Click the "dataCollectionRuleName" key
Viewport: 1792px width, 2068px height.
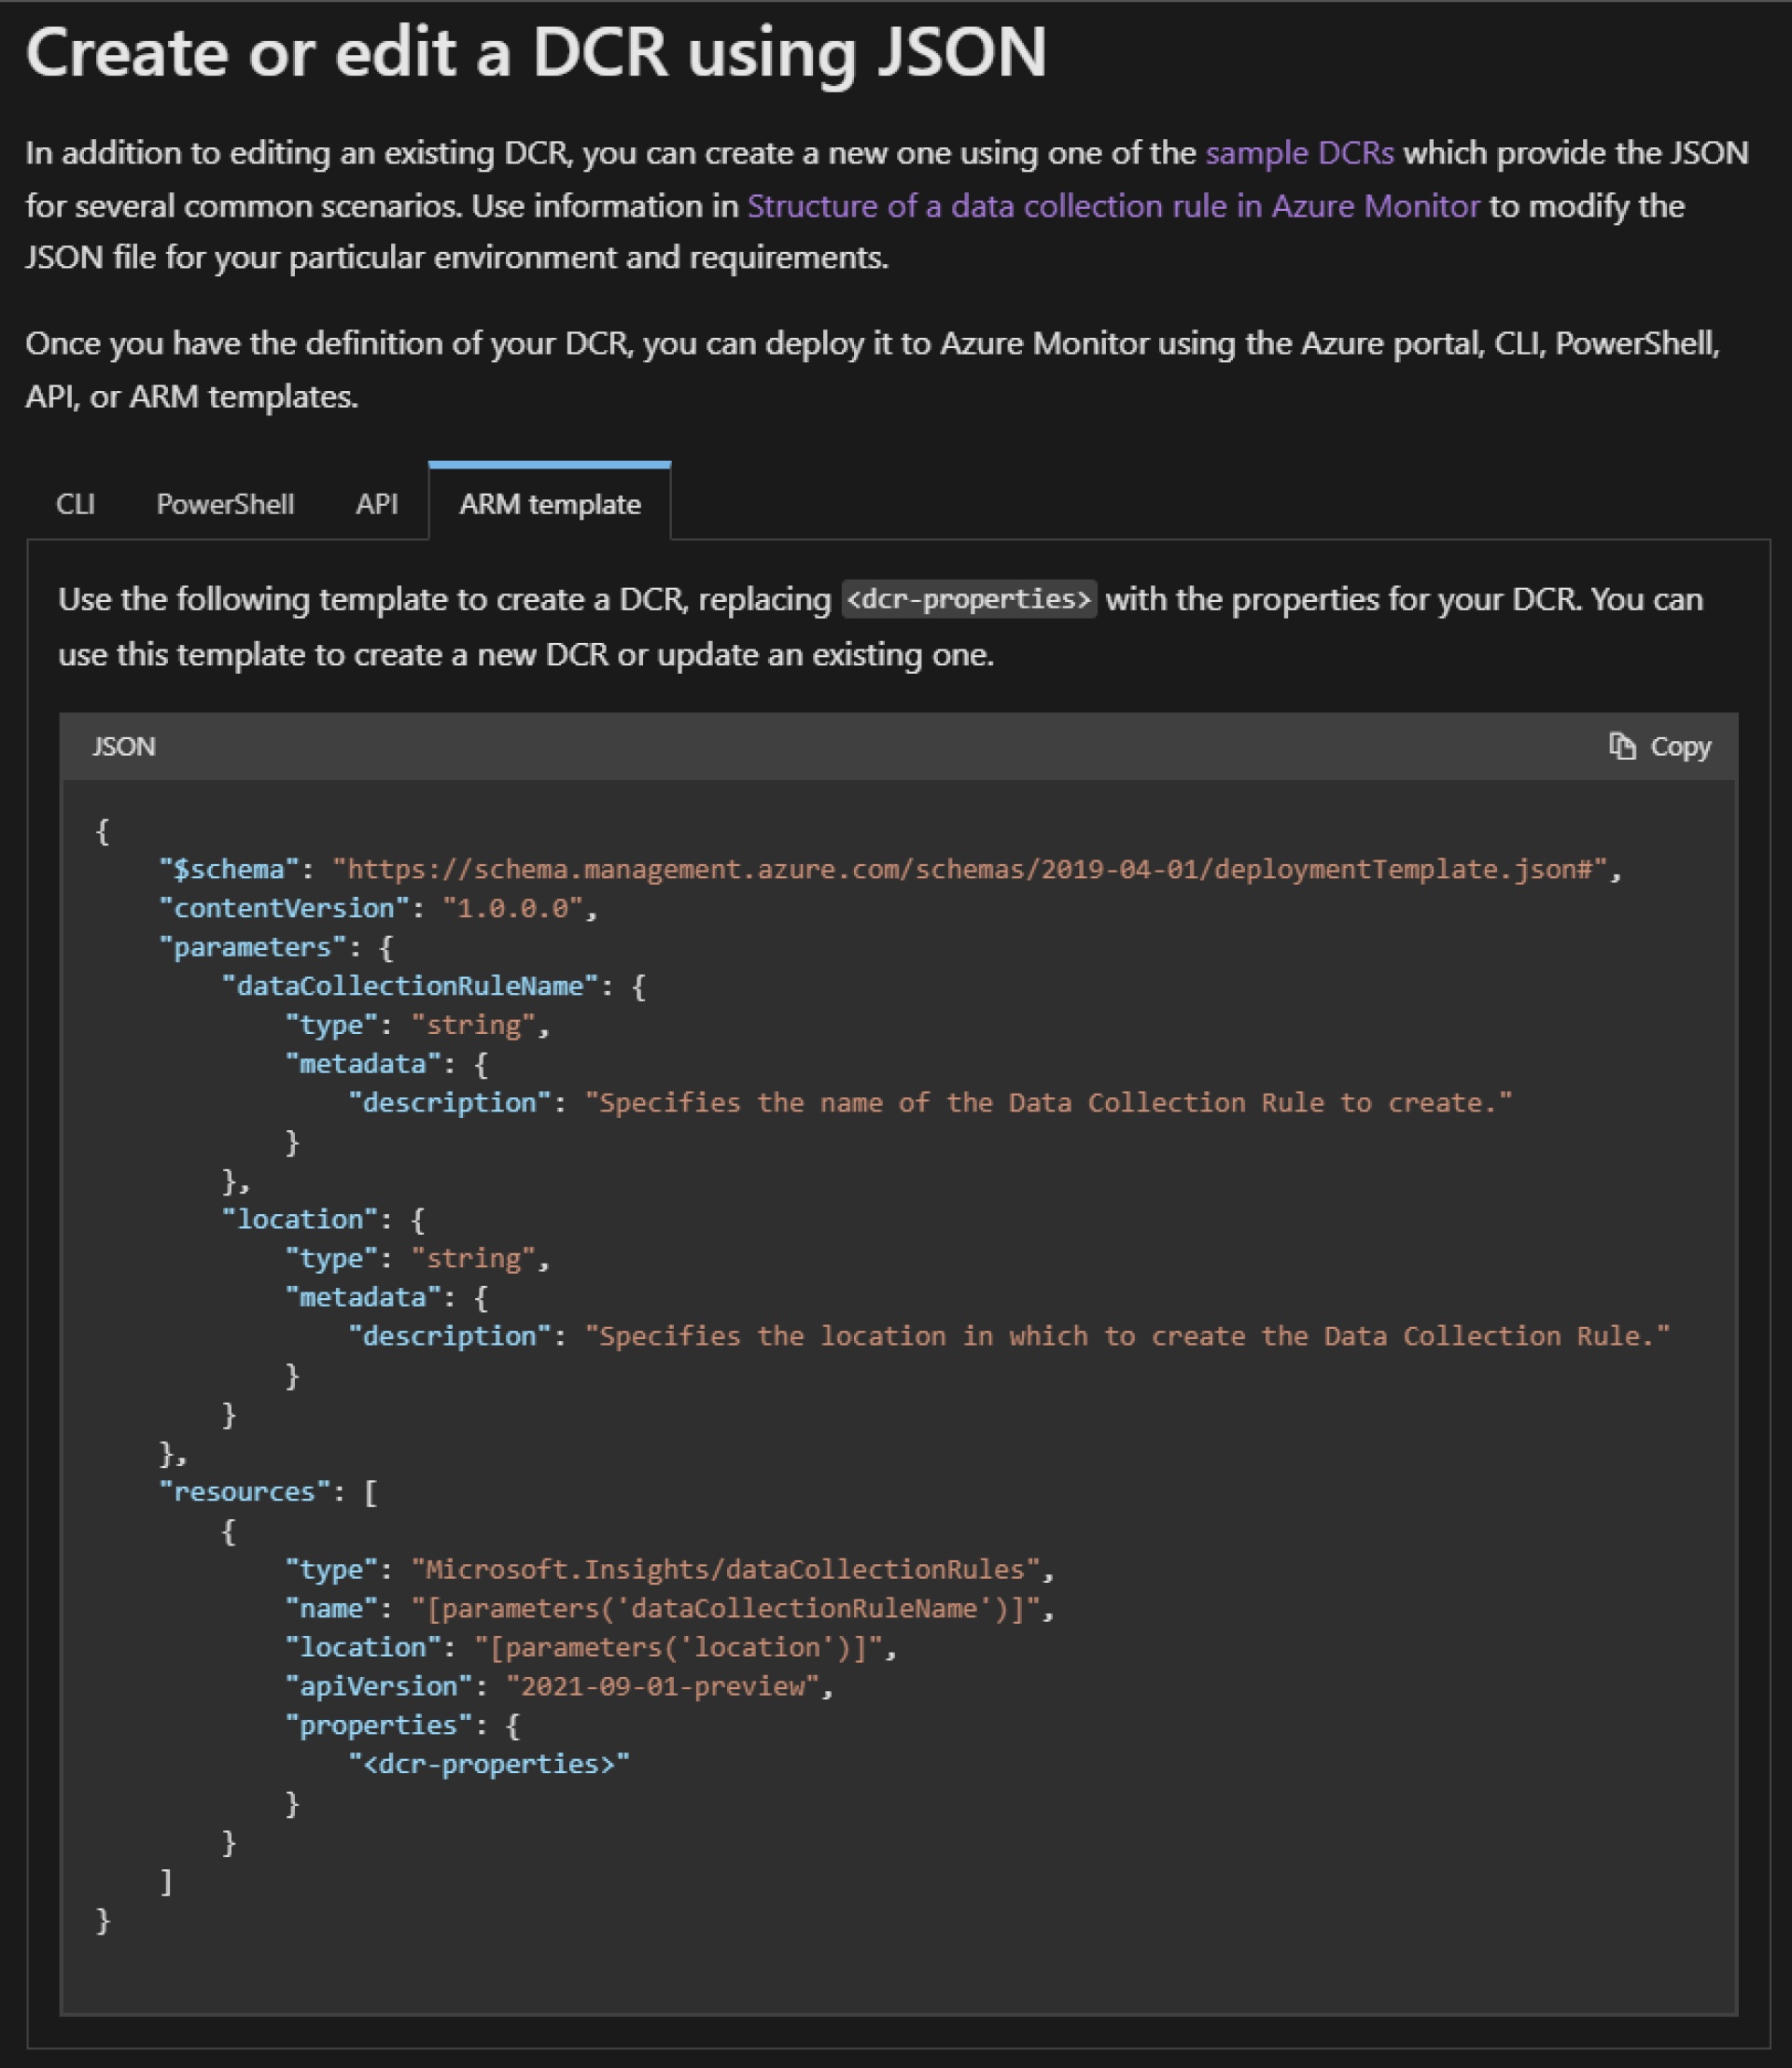click(410, 986)
